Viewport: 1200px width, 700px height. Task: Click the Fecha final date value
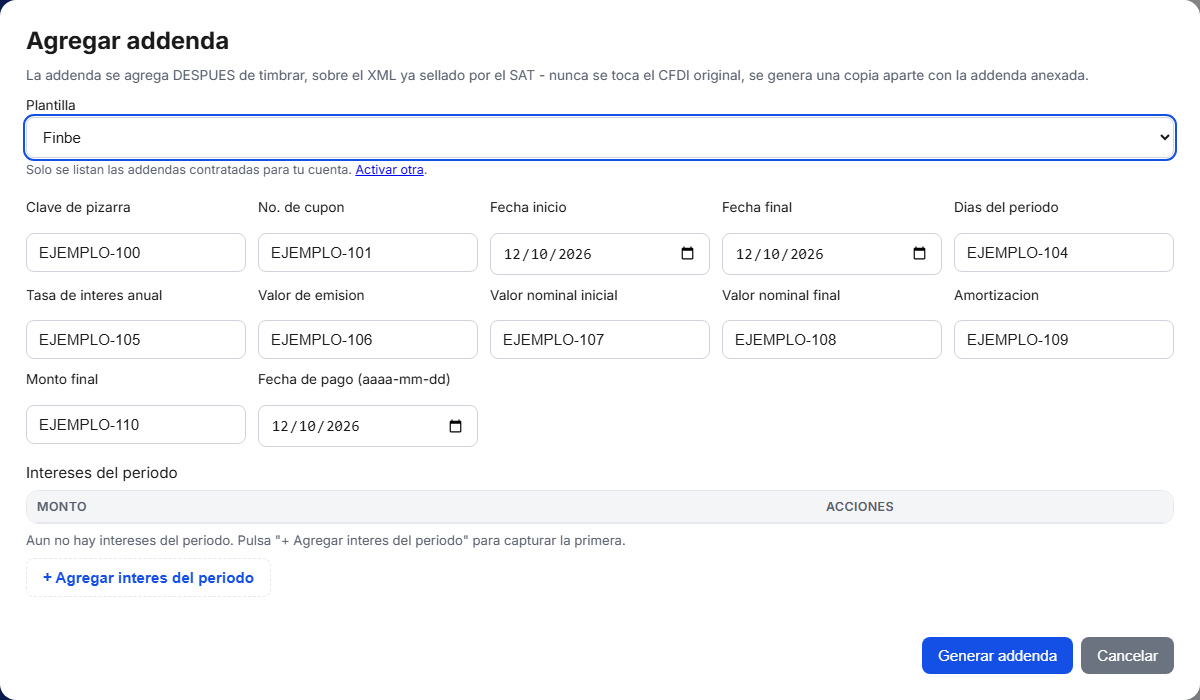point(779,254)
